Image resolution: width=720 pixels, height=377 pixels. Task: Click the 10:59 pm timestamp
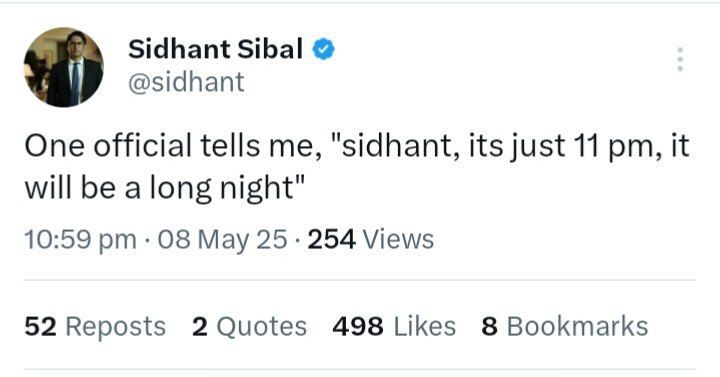click(80, 240)
